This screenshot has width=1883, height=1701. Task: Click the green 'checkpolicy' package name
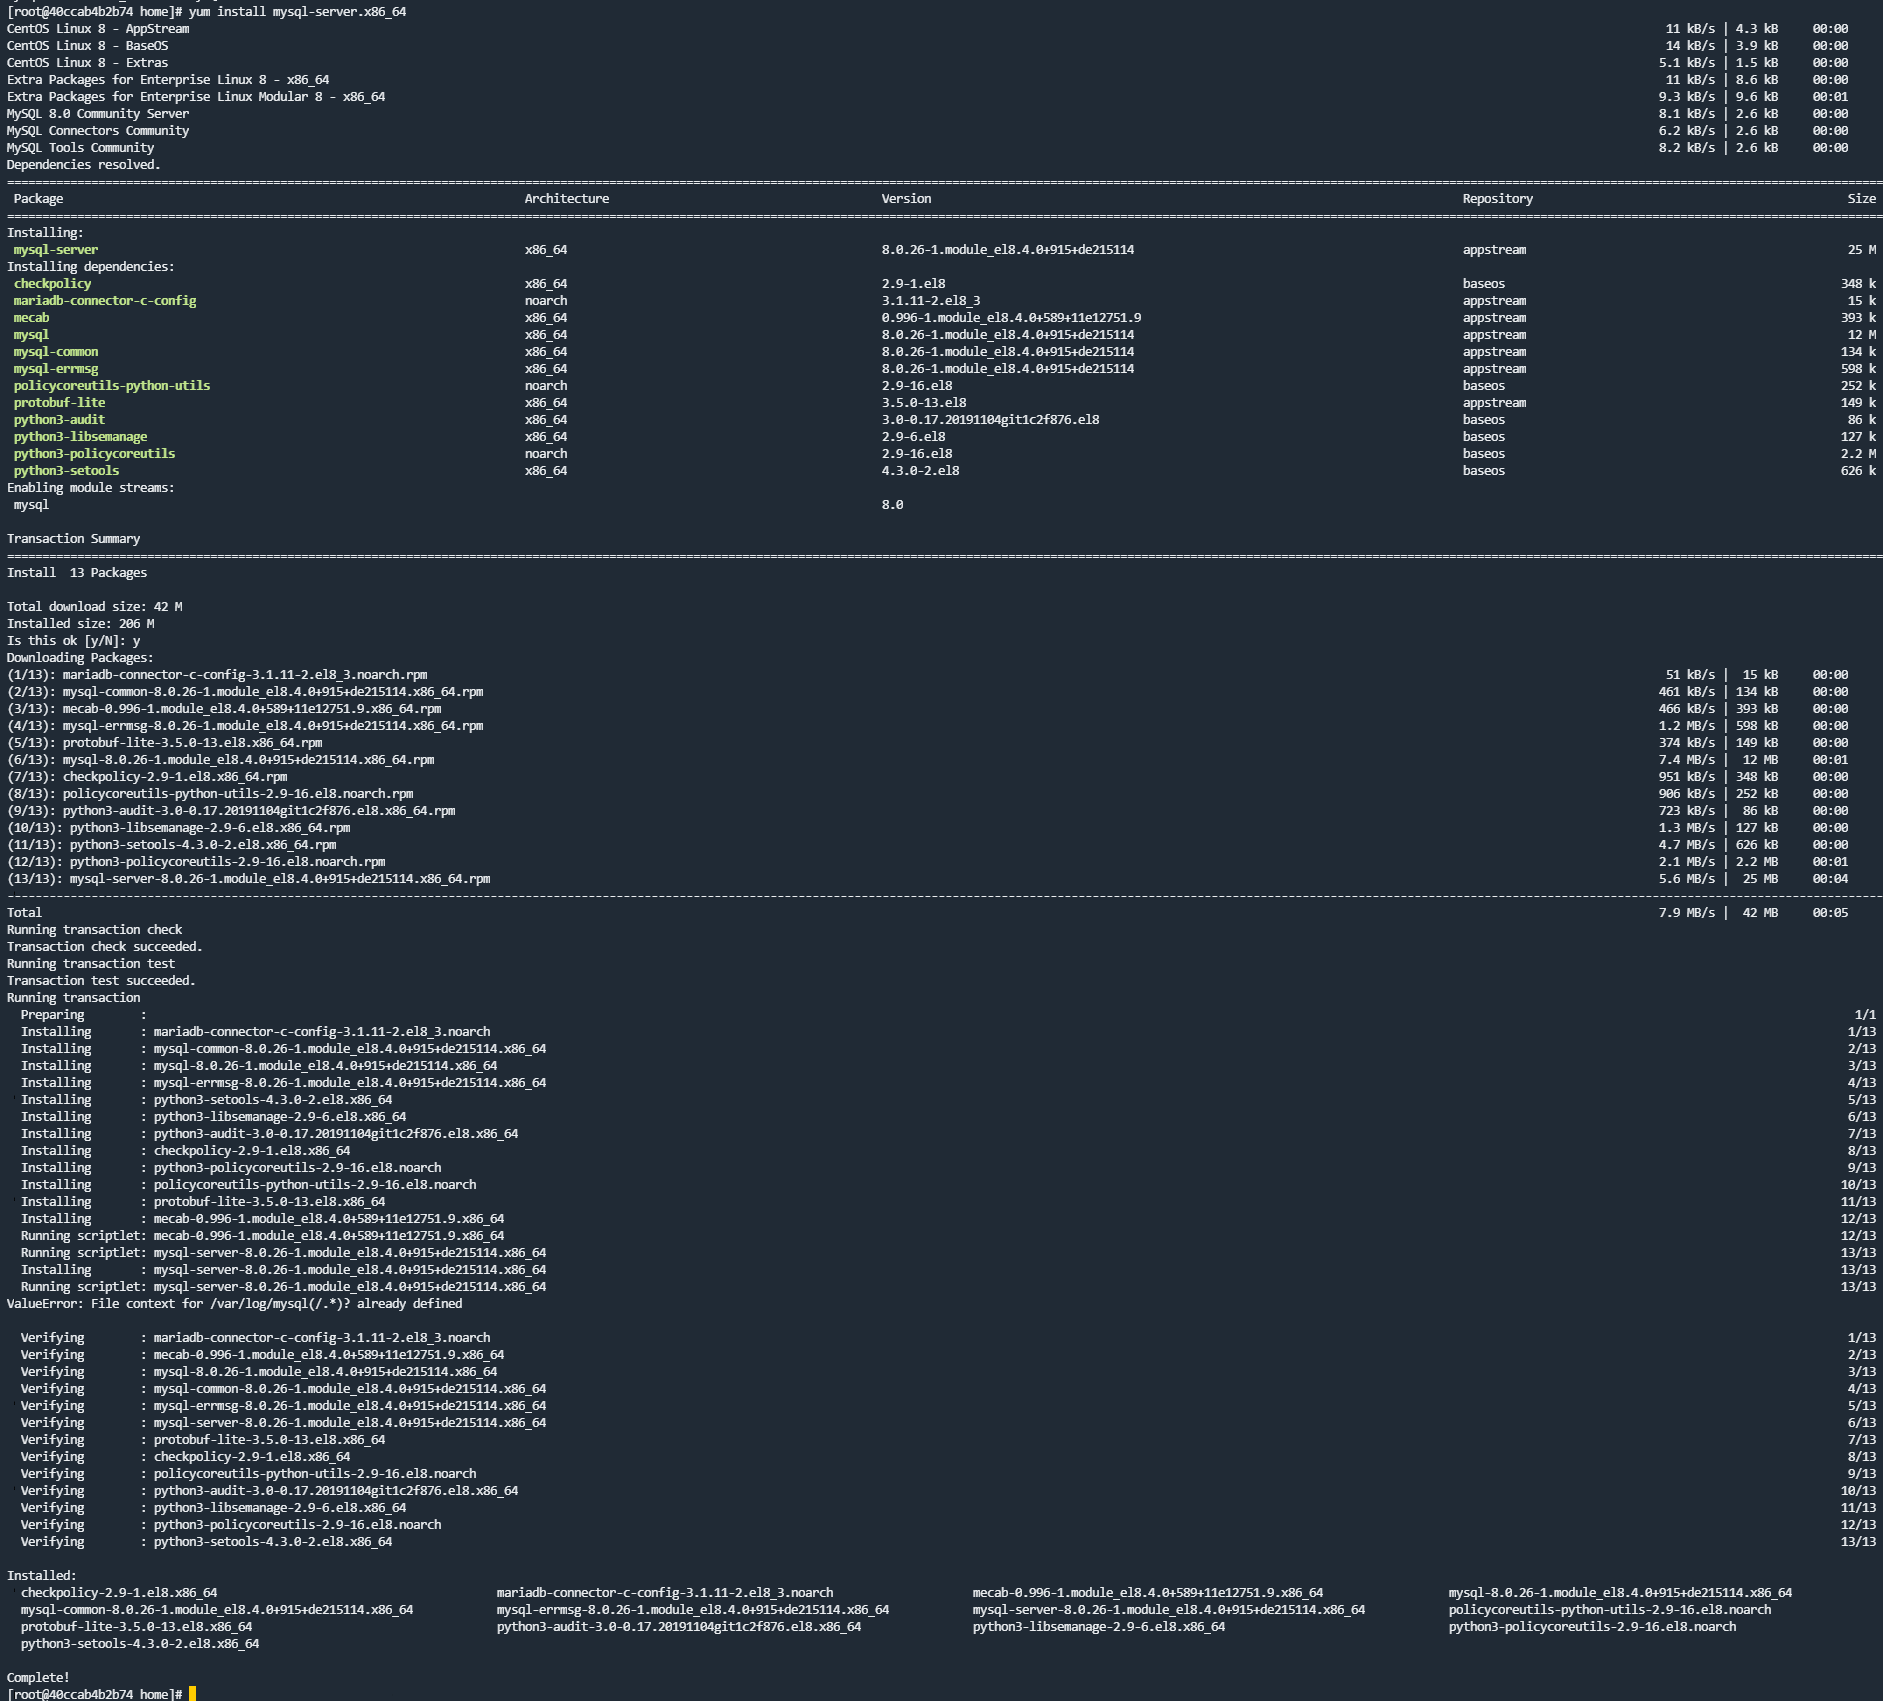(52, 284)
